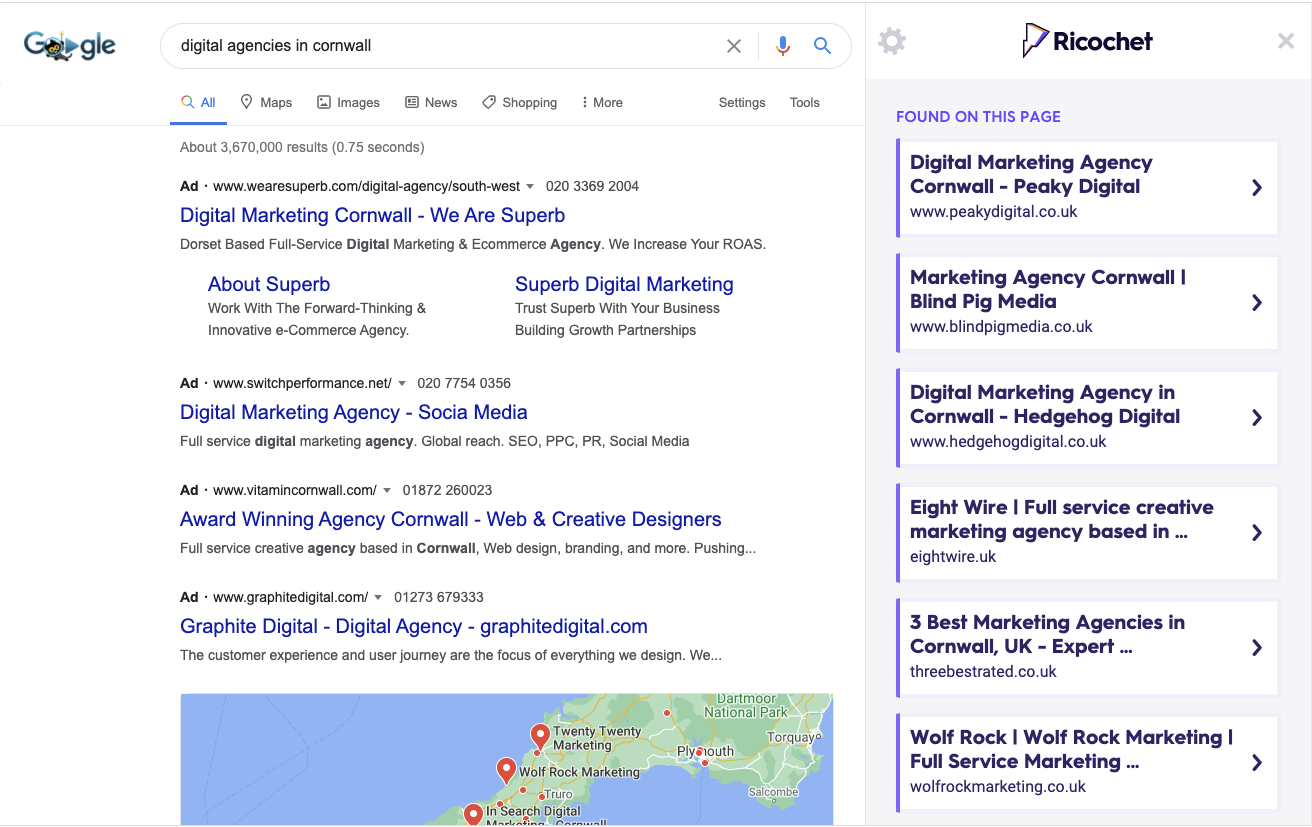Expand the switchperformance.net ad info arrow
The height and width of the screenshot is (827, 1312).
click(x=402, y=383)
